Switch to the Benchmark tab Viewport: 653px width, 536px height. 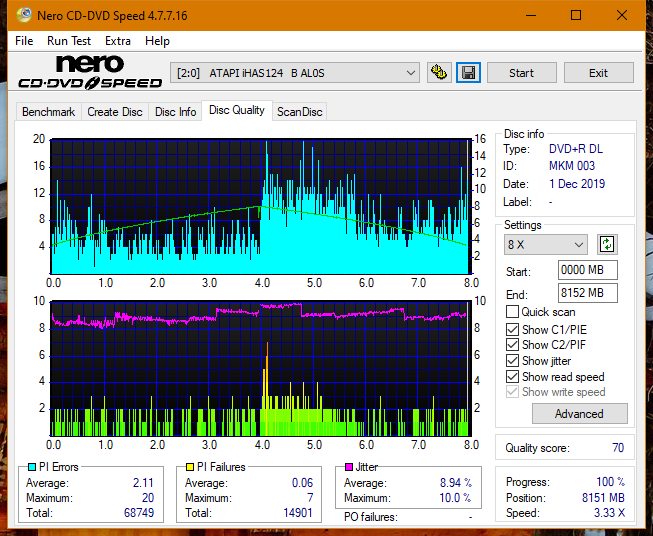pos(48,112)
